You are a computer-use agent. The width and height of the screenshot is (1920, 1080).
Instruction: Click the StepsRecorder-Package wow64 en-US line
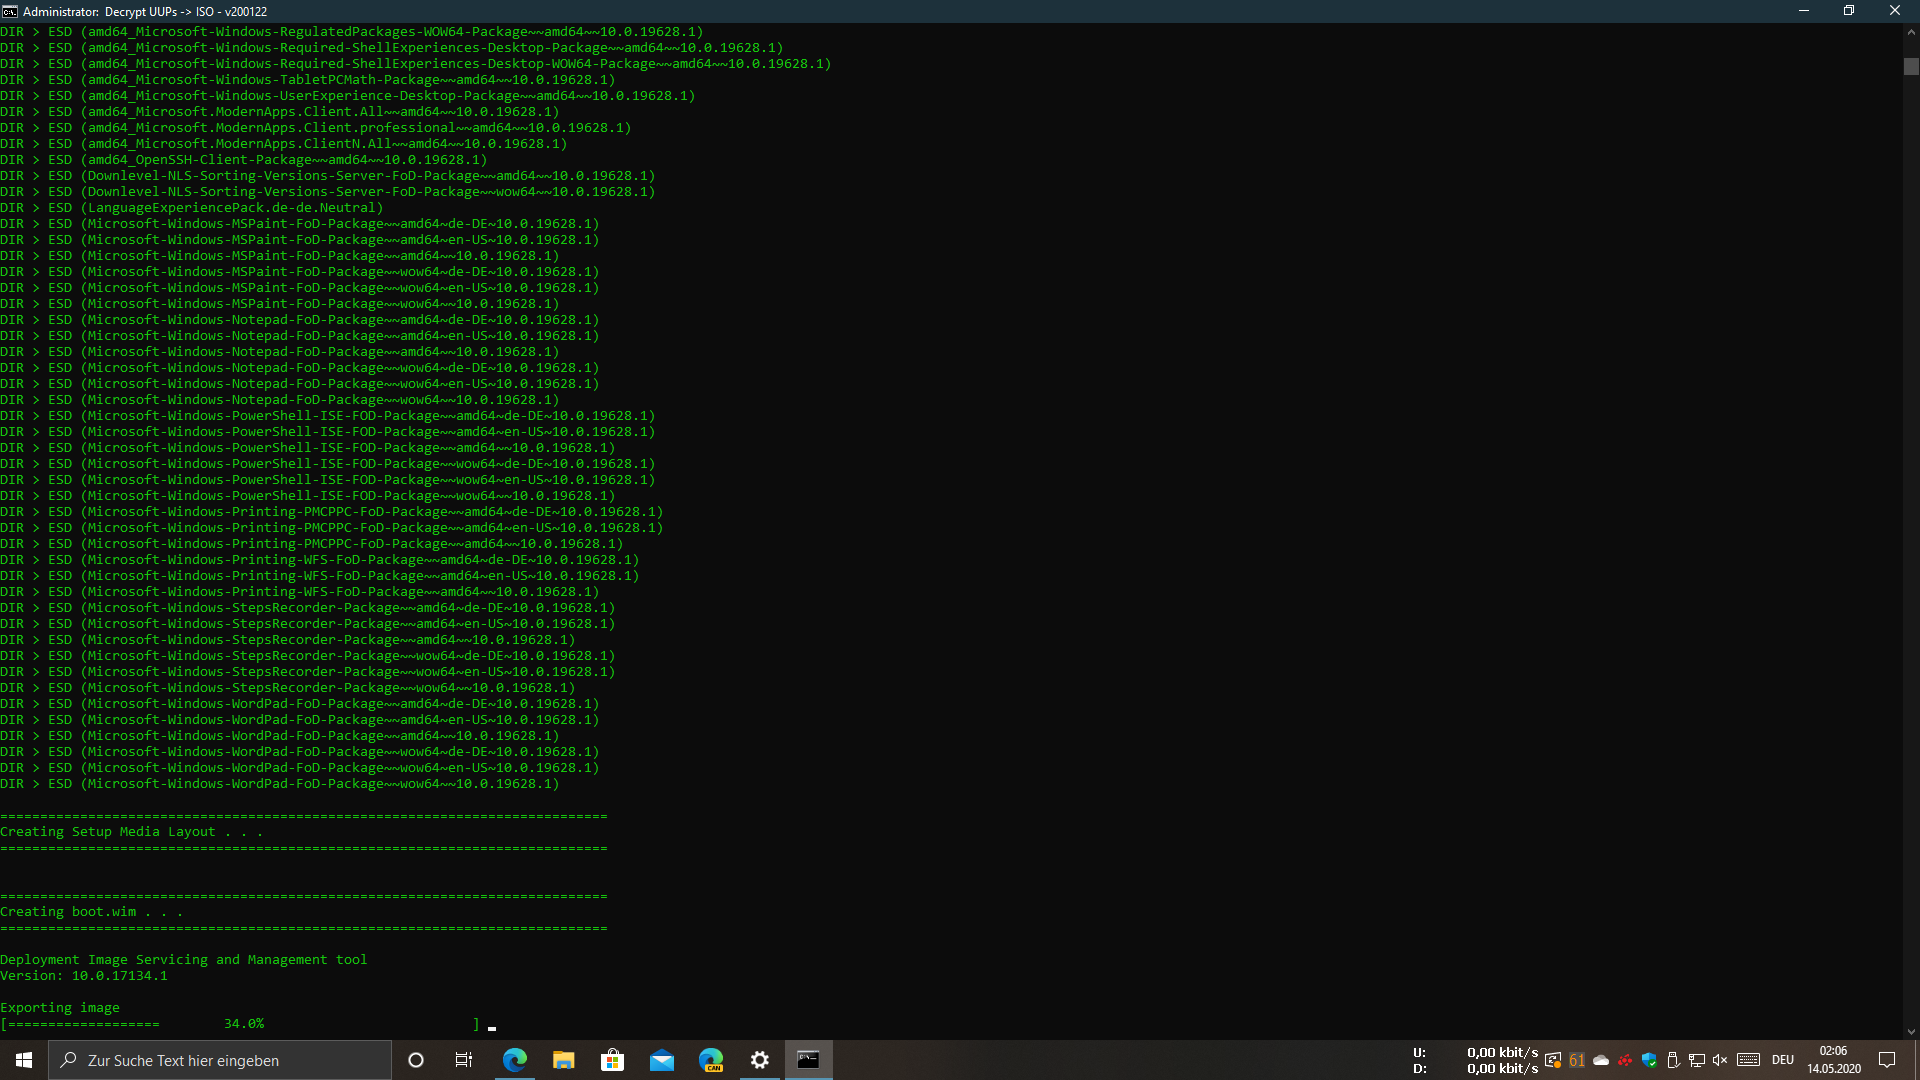point(308,672)
